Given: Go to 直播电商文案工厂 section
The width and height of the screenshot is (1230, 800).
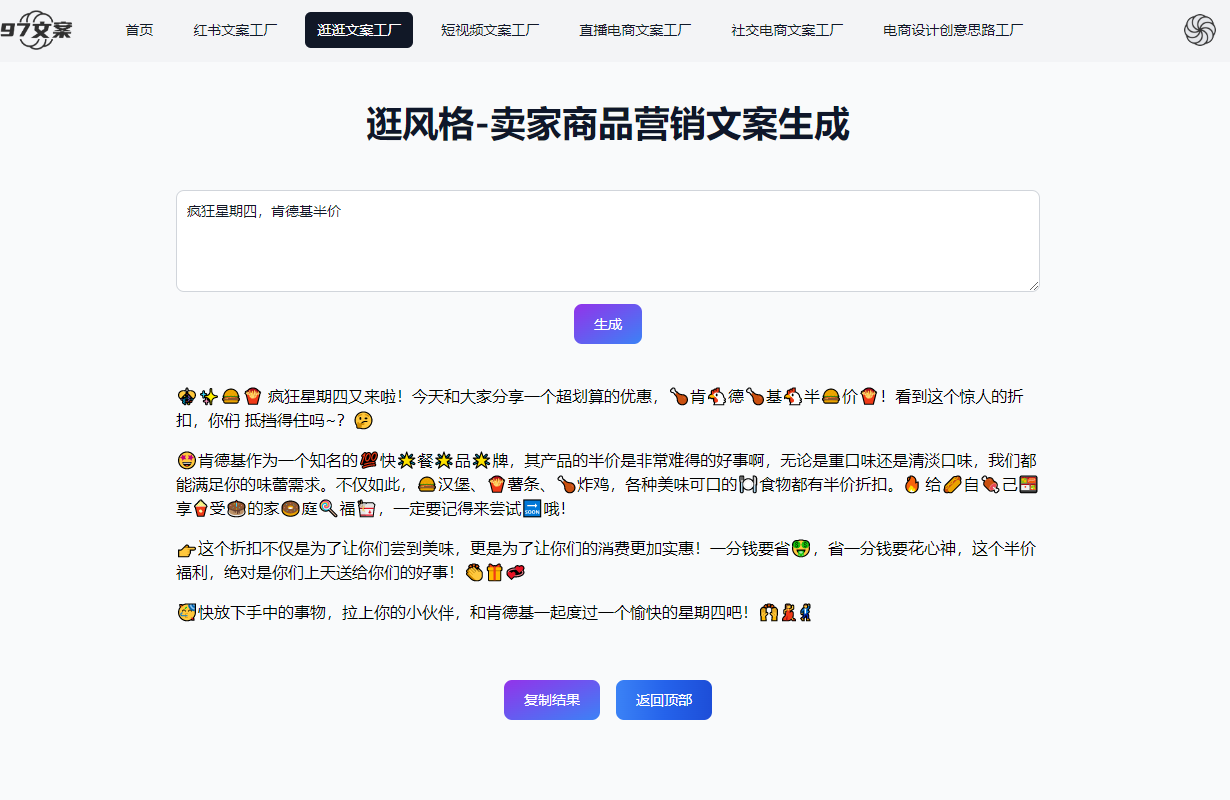Looking at the screenshot, I should 633,30.
